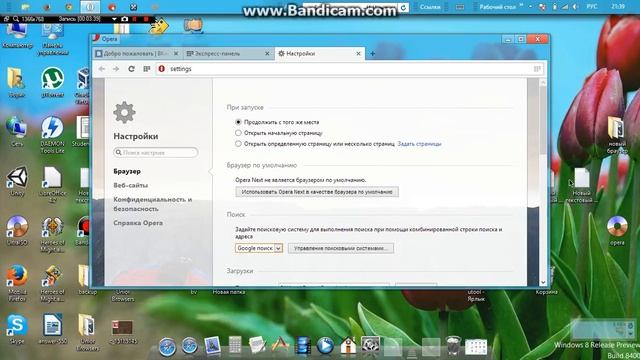640x360 pixels.
Task: Close the 'Добро пожаловать' tab
Action: (x=176, y=53)
